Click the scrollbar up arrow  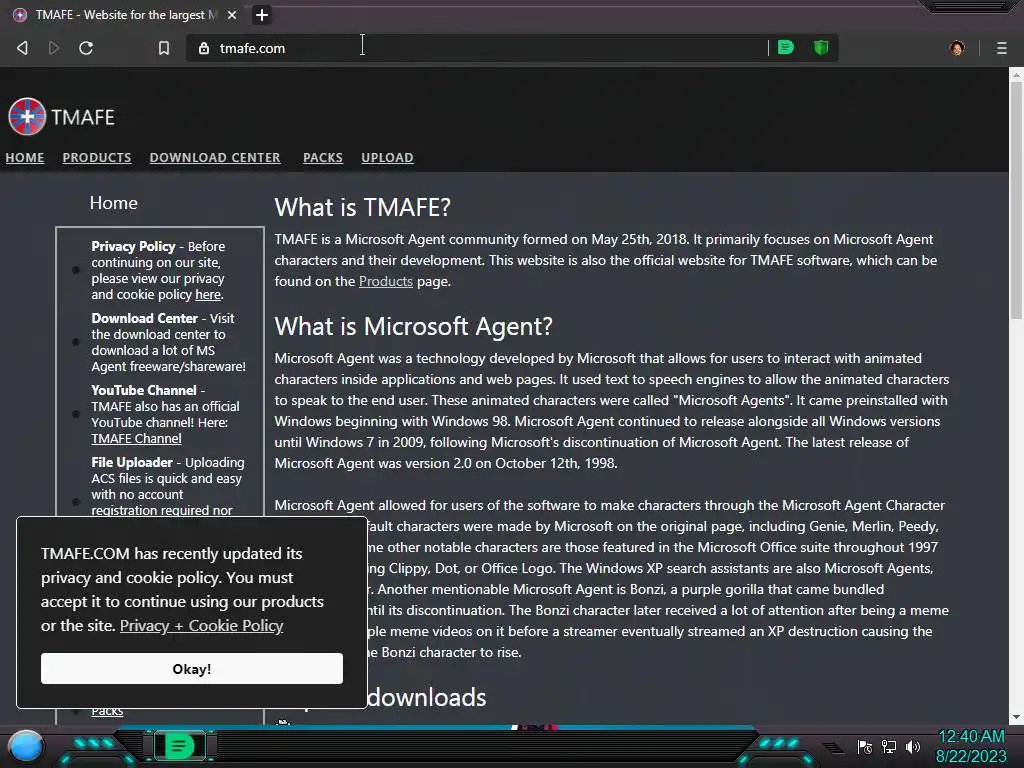pos(1016,74)
